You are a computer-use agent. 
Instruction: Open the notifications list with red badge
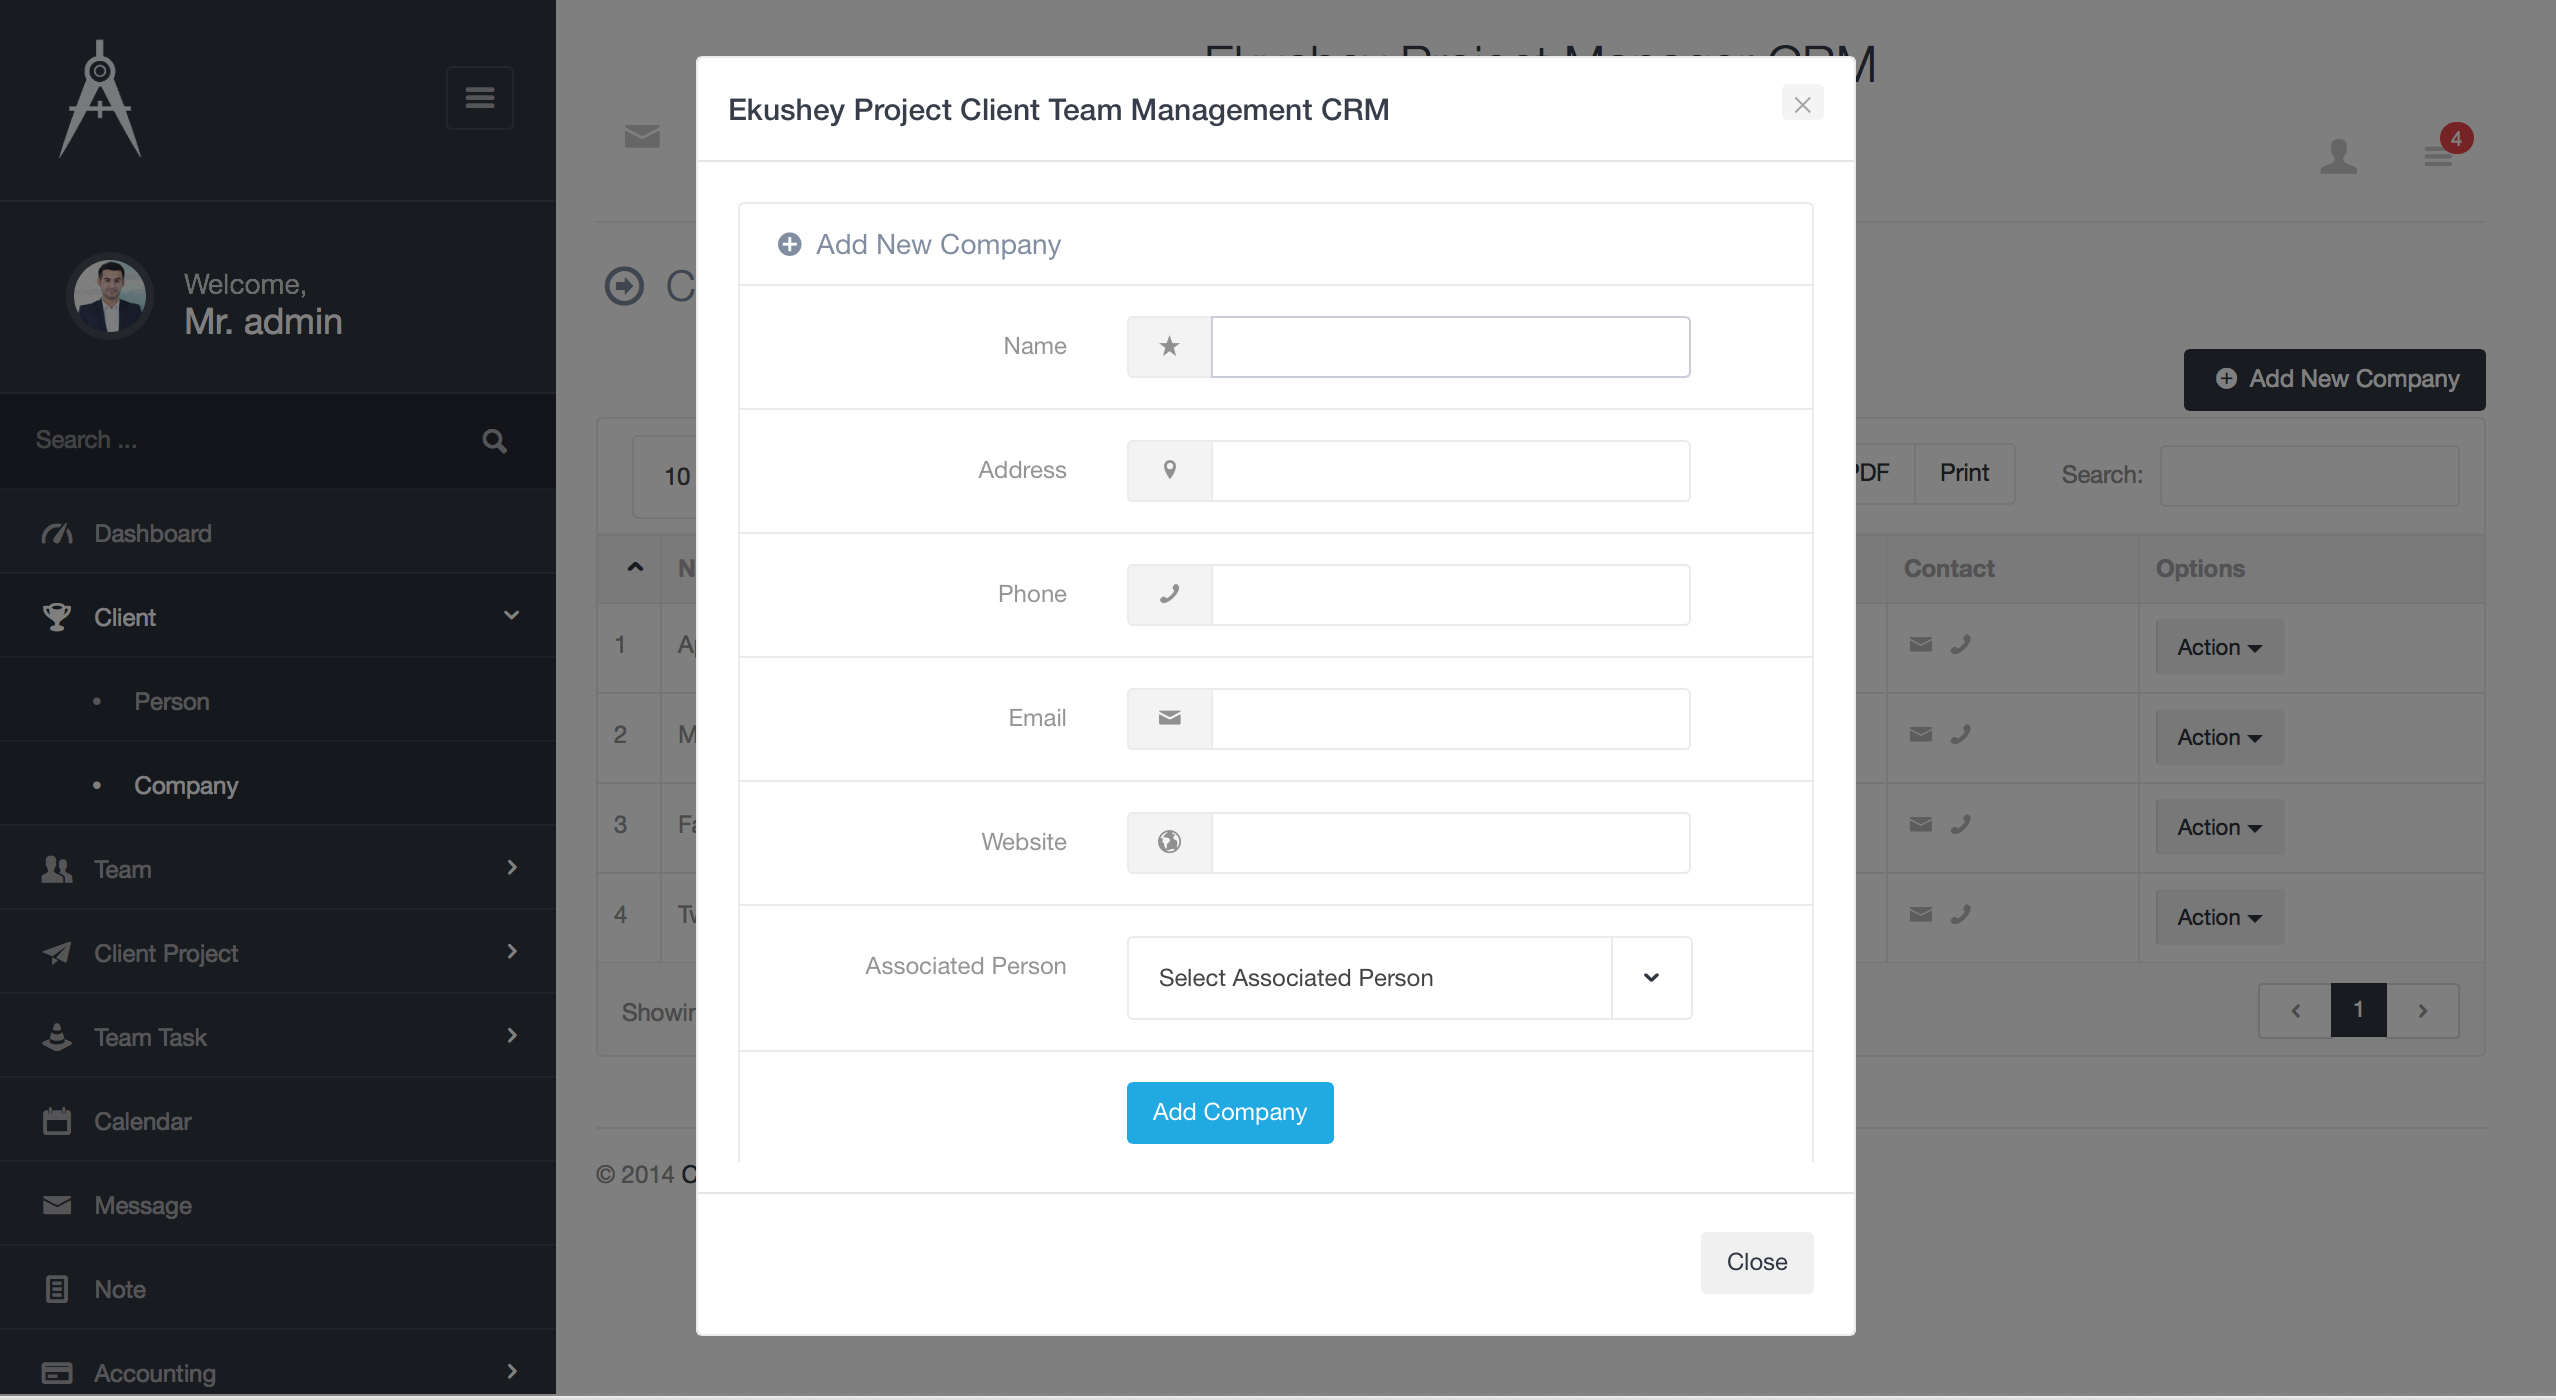pyautogui.click(x=2439, y=154)
